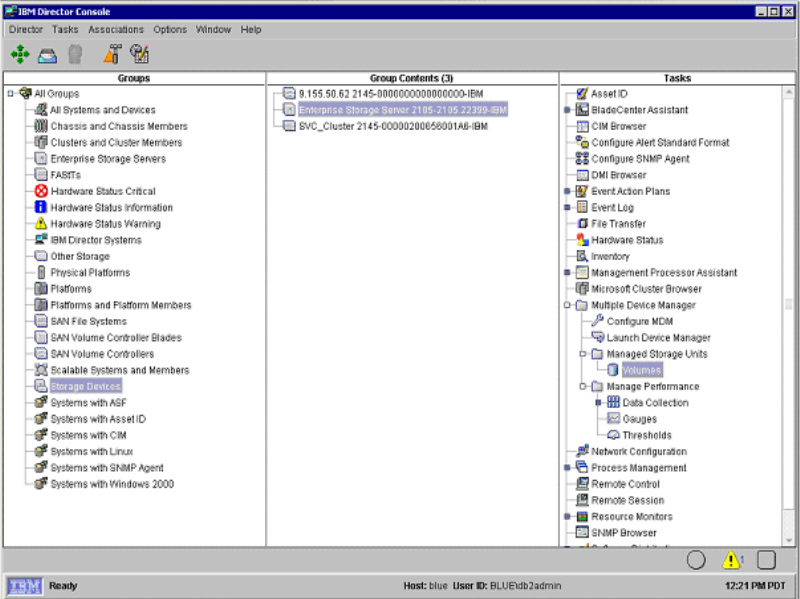Viewport: 800px width, 599px height.
Task: Expand the Data Collection node
Action: click(598, 403)
